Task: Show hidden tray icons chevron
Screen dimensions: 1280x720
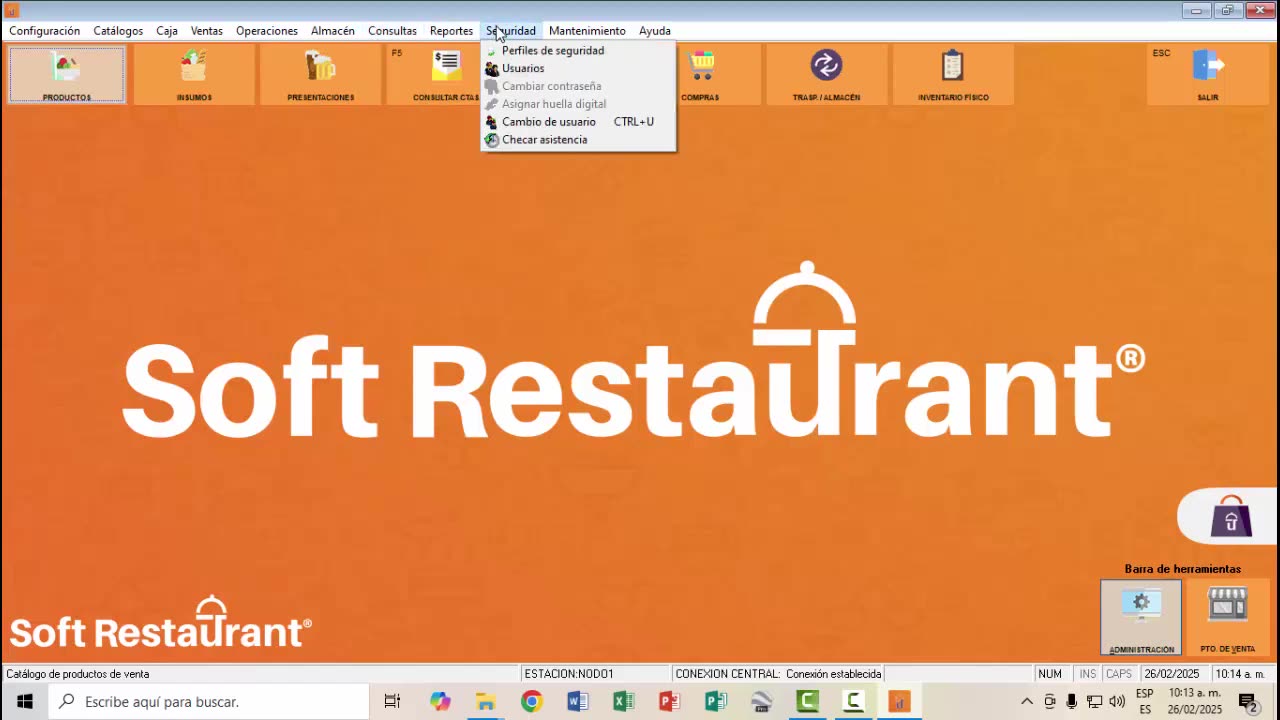Action: click(x=1027, y=702)
